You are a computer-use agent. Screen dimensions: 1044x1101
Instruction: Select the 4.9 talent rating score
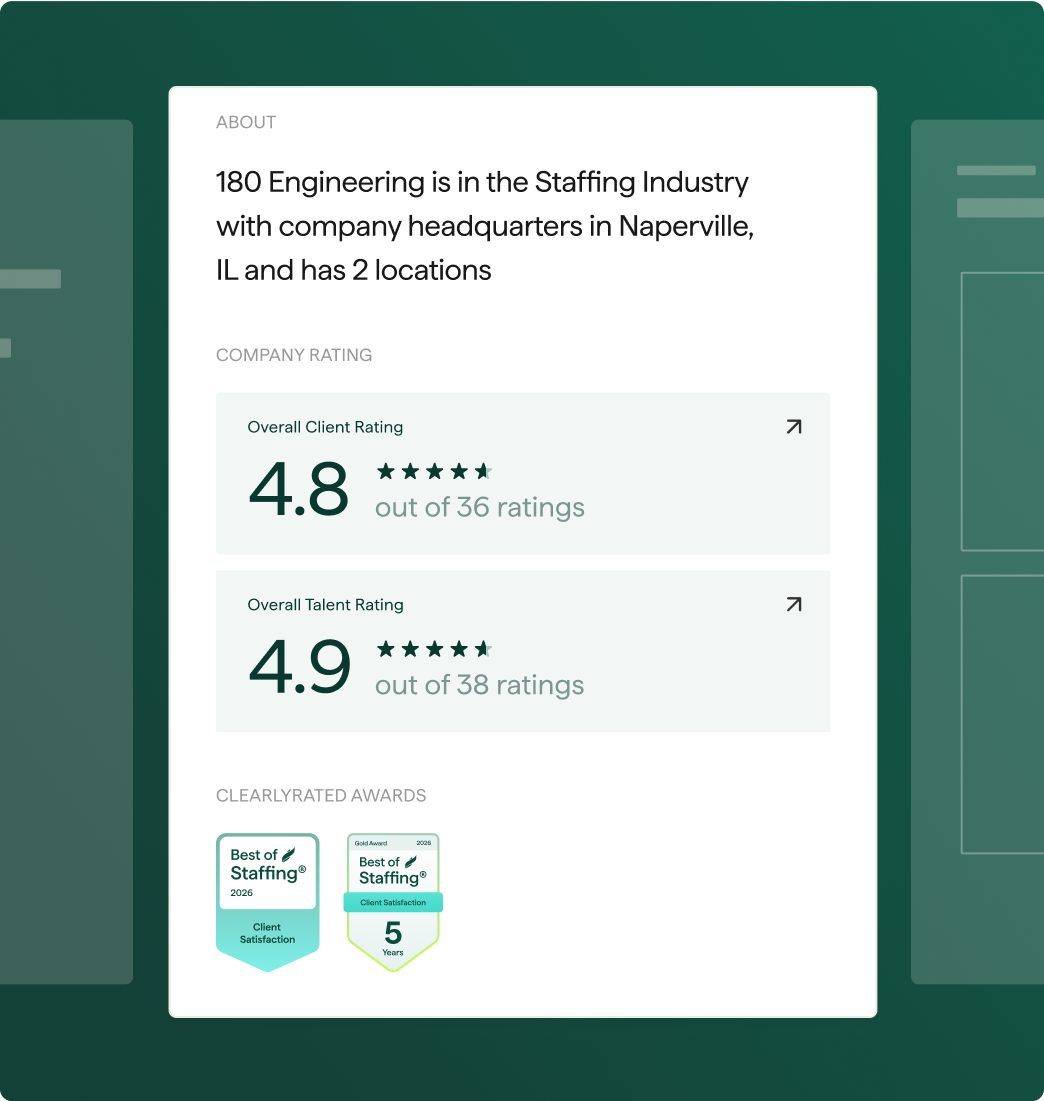pos(300,666)
